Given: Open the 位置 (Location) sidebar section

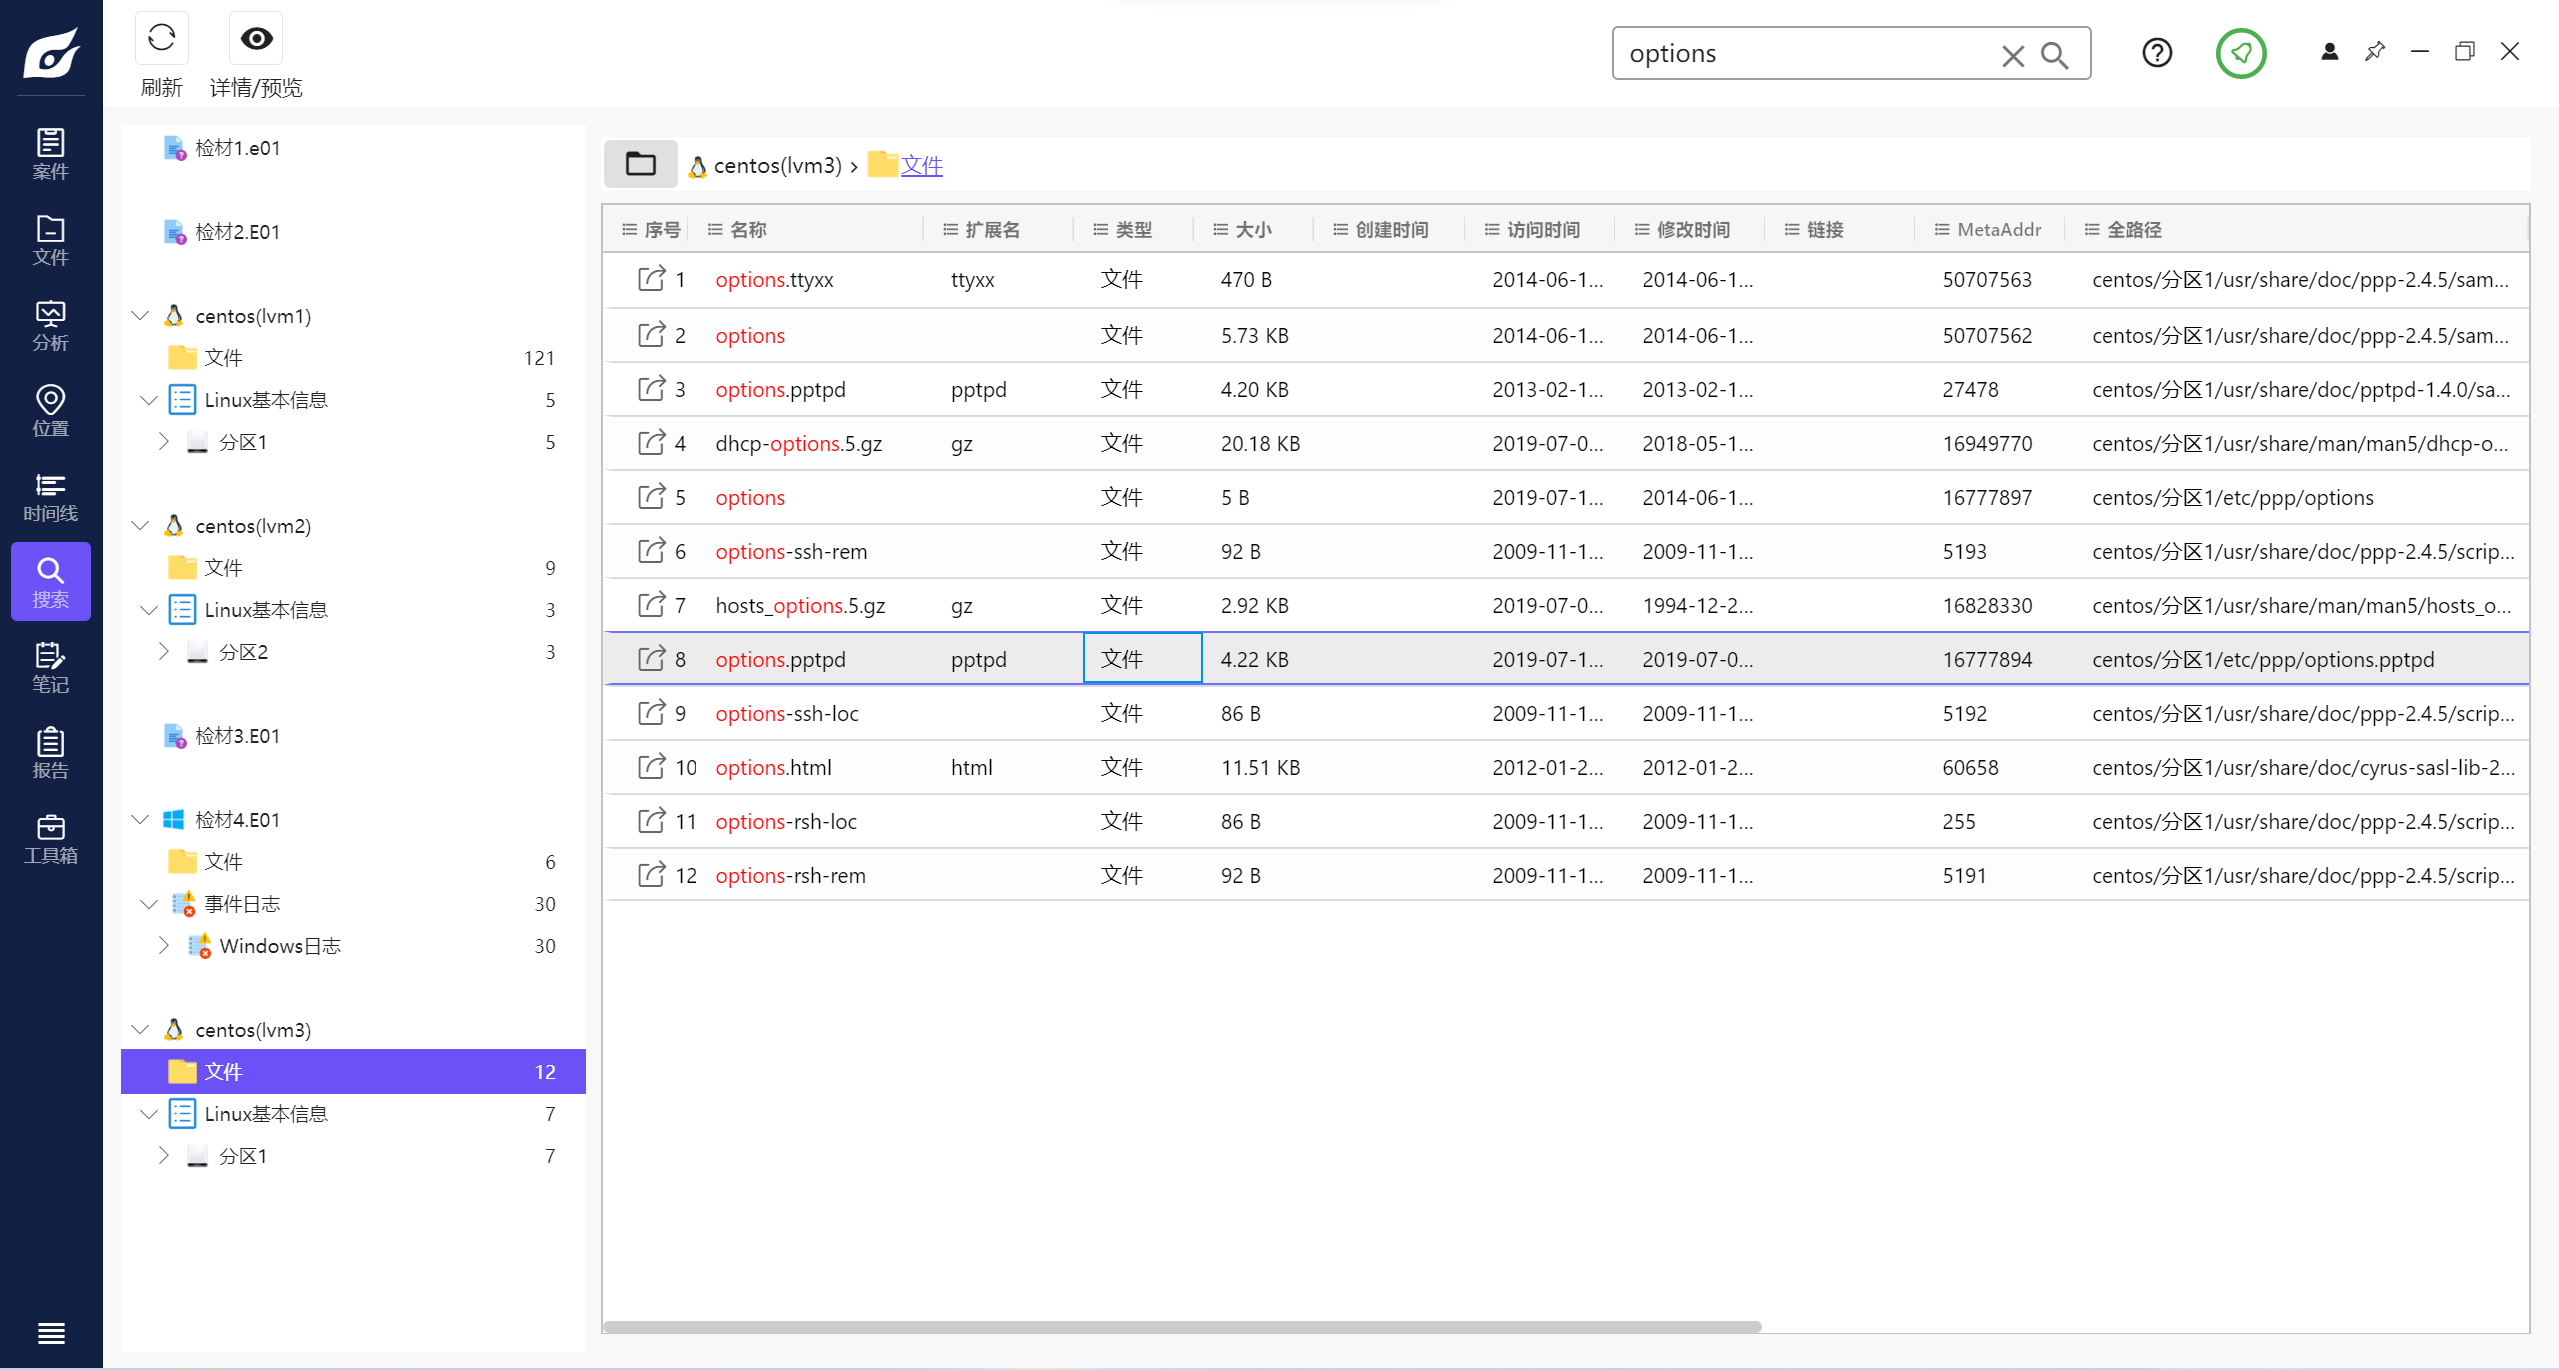Looking at the screenshot, I should click(50, 411).
